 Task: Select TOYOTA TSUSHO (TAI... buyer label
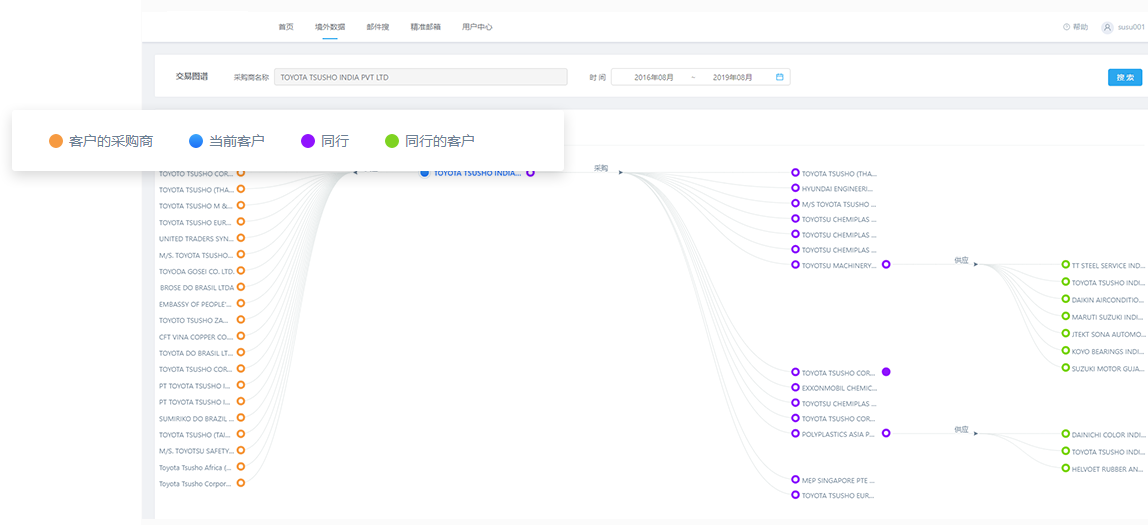point(196,434)
